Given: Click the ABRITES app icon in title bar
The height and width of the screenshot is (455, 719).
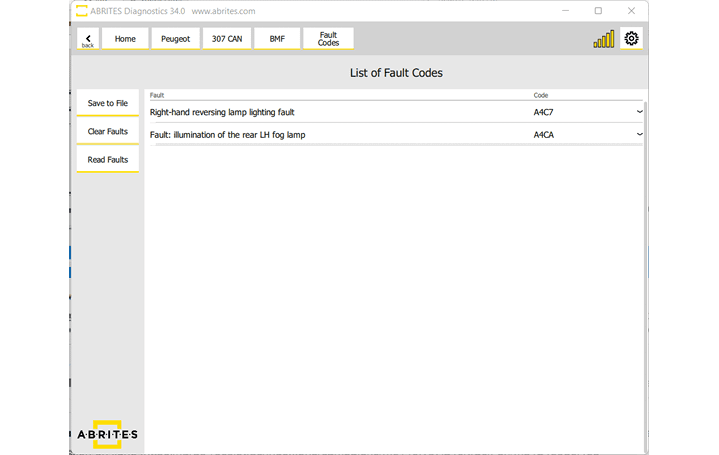Looking at the screenshot, I should pos(79,11).
